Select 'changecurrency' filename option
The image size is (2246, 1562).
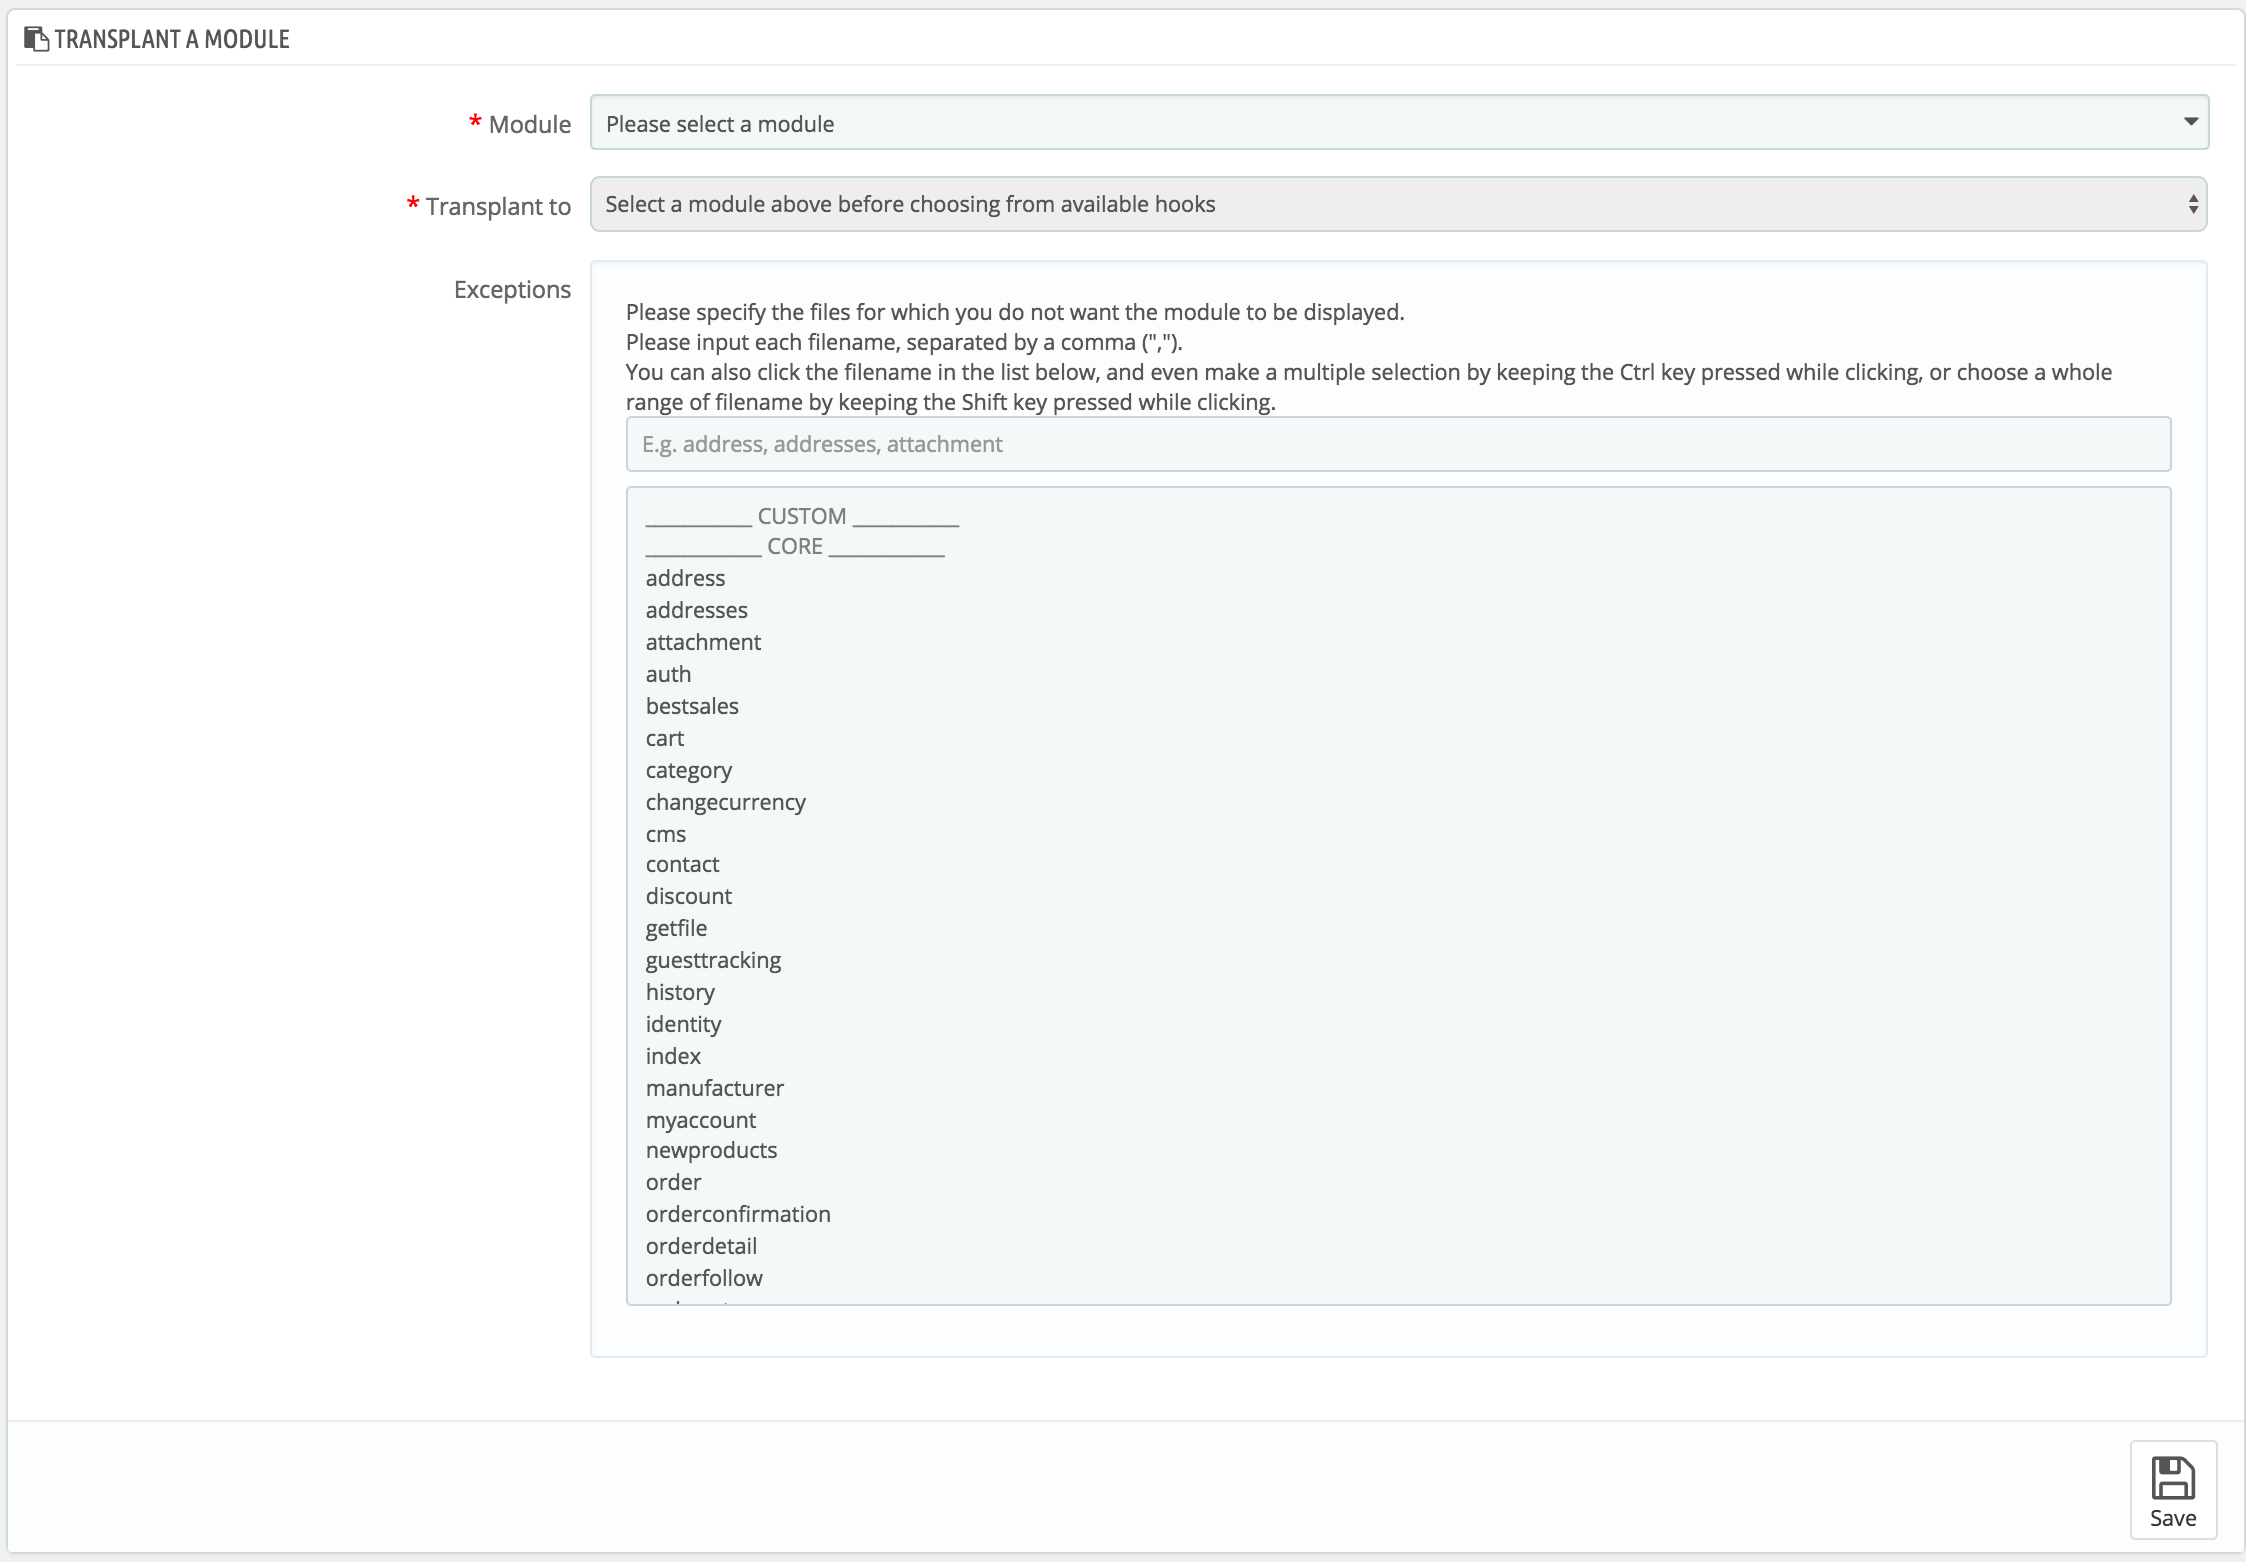[725, 802]
